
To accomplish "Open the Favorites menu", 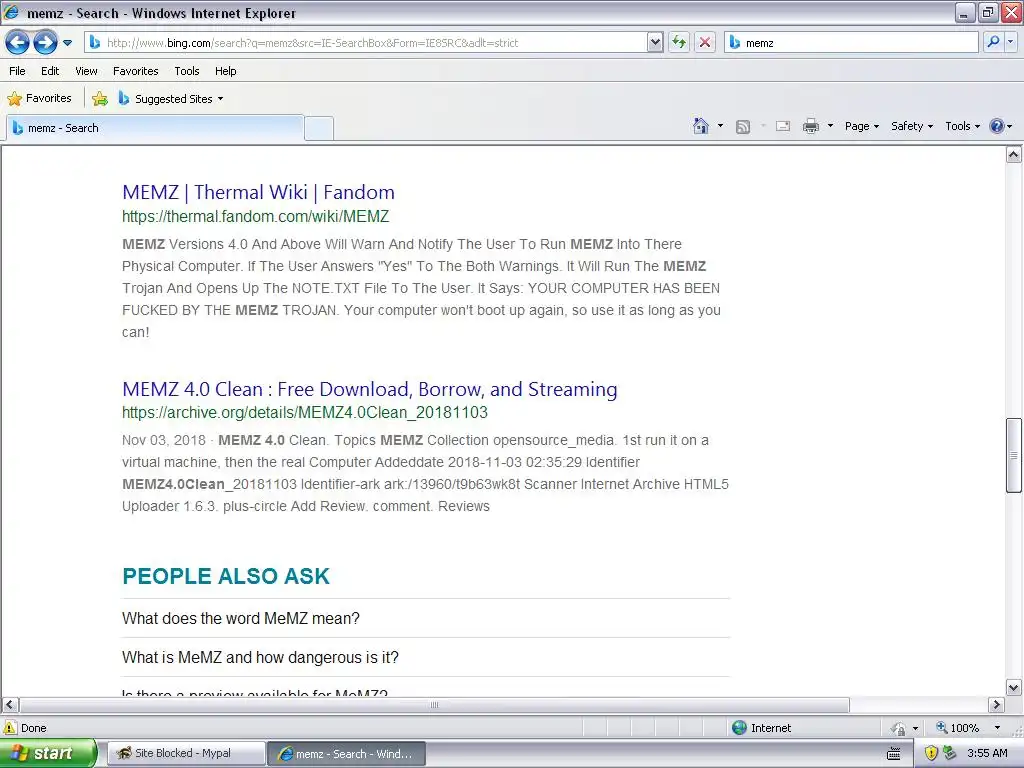I will 135,71.
